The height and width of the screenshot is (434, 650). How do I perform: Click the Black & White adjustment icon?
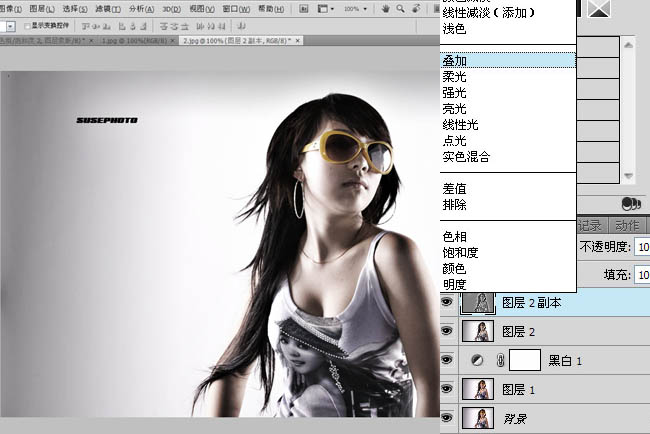(475, 358)
